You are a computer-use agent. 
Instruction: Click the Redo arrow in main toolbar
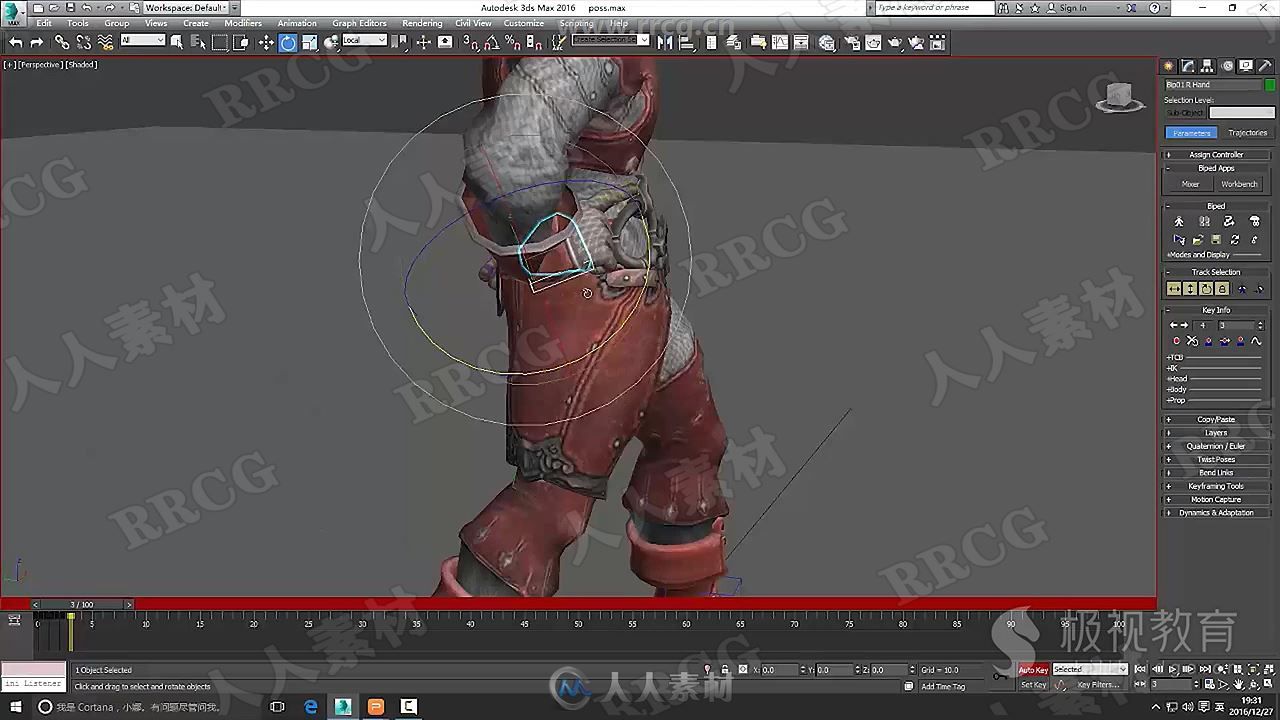click(37, 42)
